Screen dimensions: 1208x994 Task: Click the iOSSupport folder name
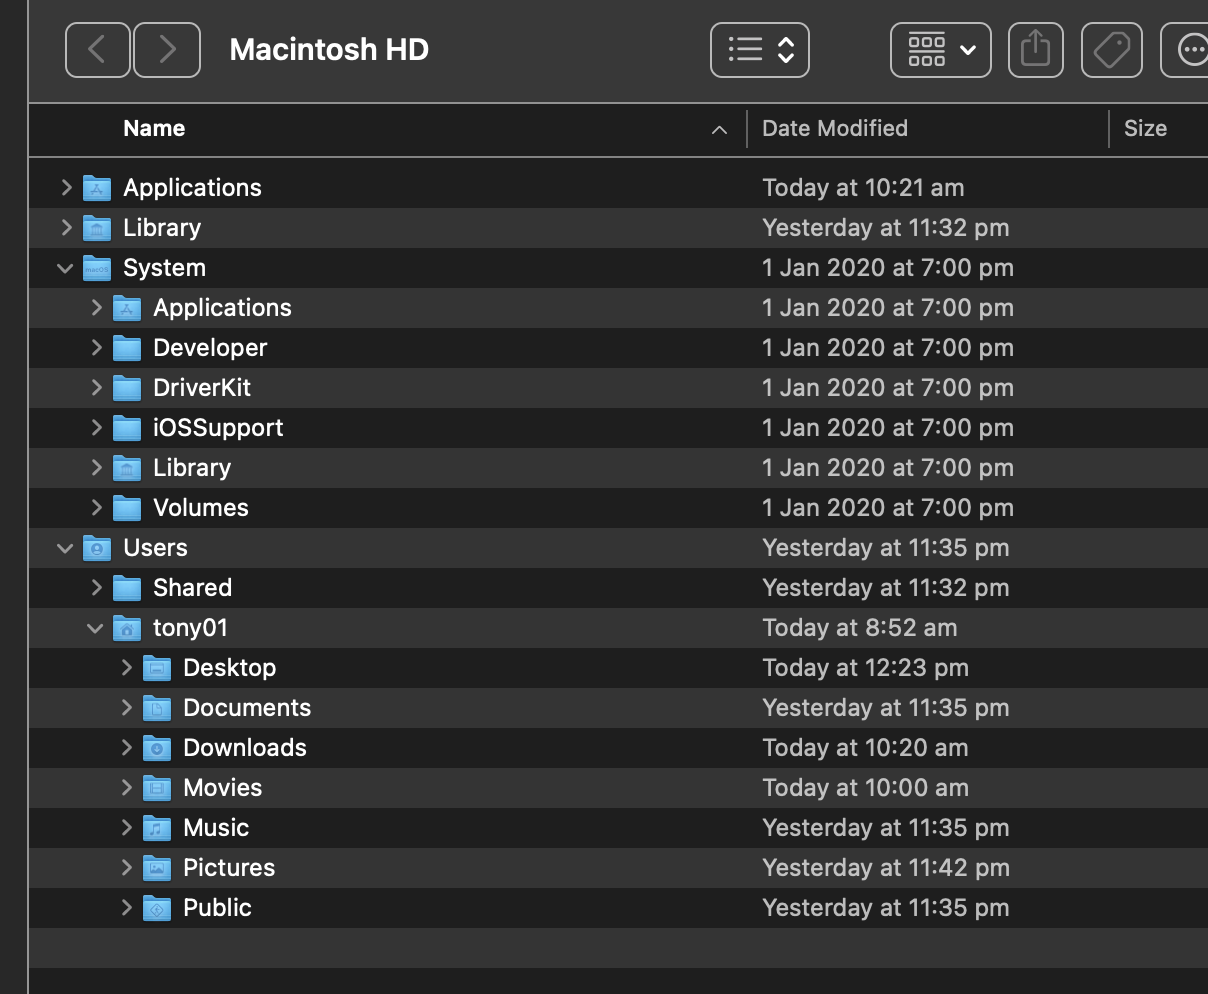click(x=218, y=428)
